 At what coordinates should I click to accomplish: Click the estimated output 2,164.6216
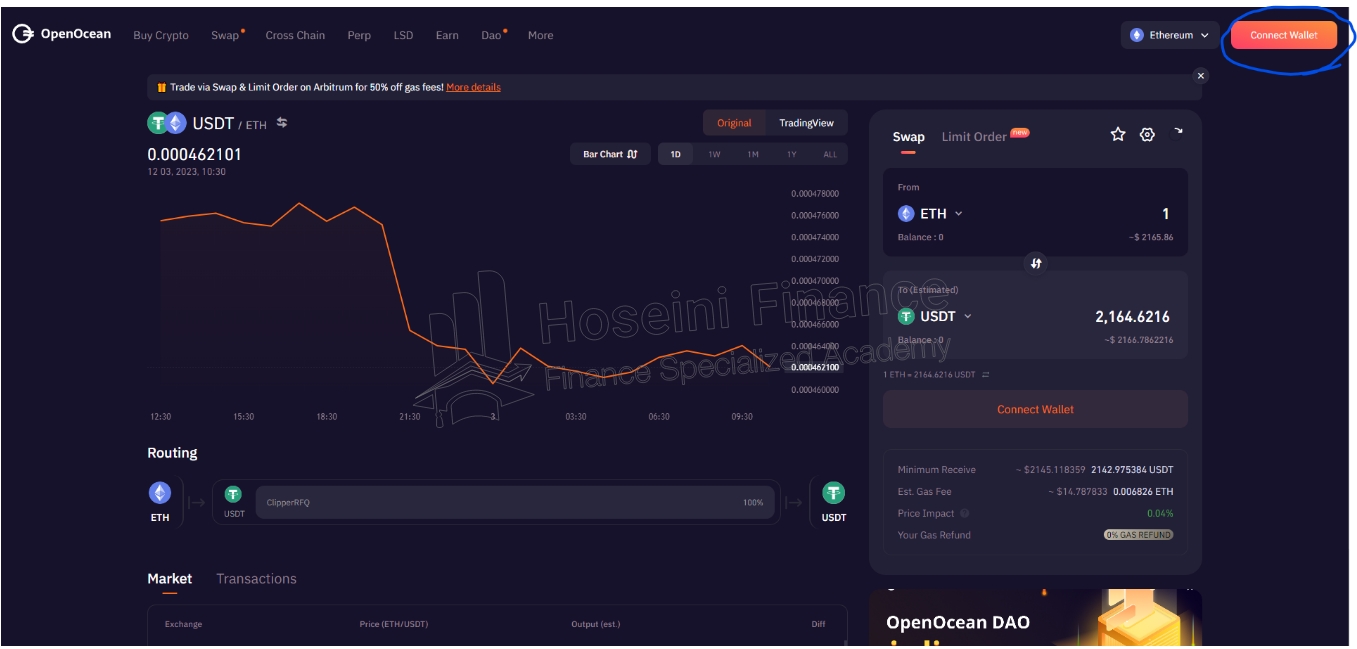1132,317
